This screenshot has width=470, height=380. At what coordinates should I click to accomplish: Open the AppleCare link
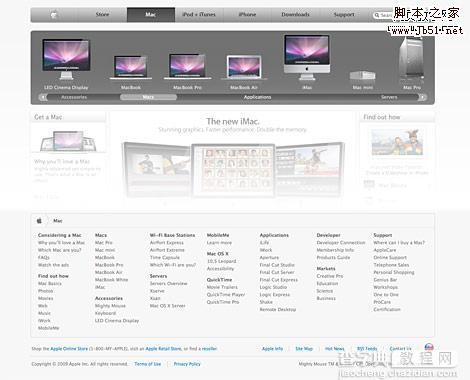click(385, 250)
